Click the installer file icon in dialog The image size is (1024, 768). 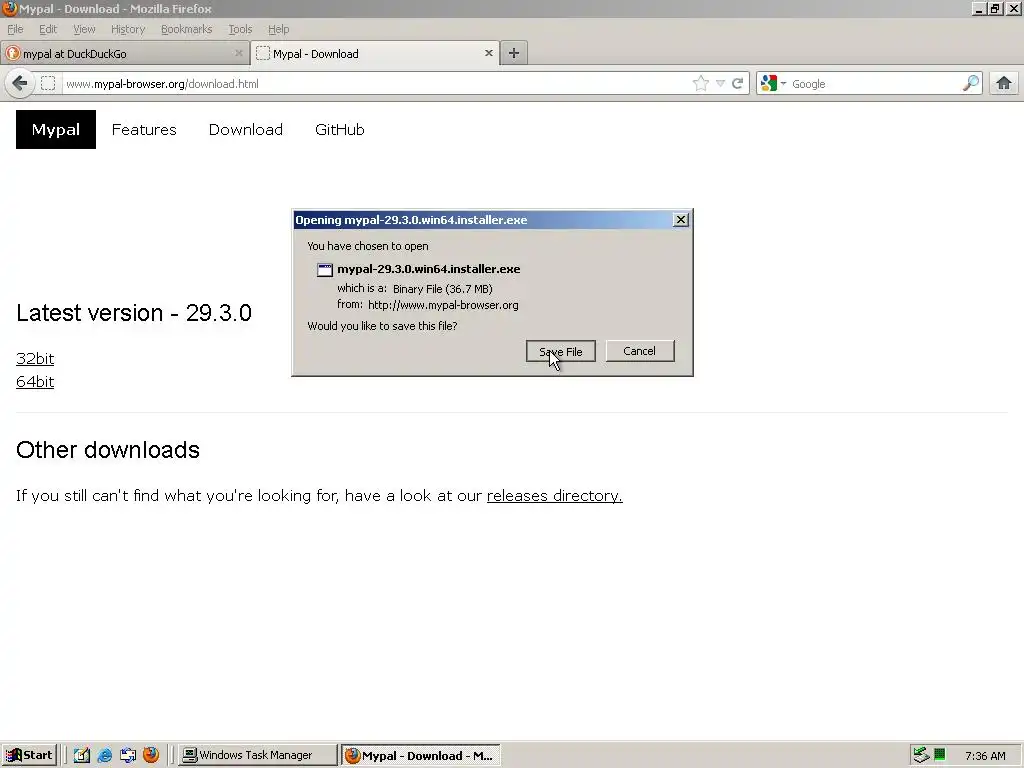pos(325,270)
